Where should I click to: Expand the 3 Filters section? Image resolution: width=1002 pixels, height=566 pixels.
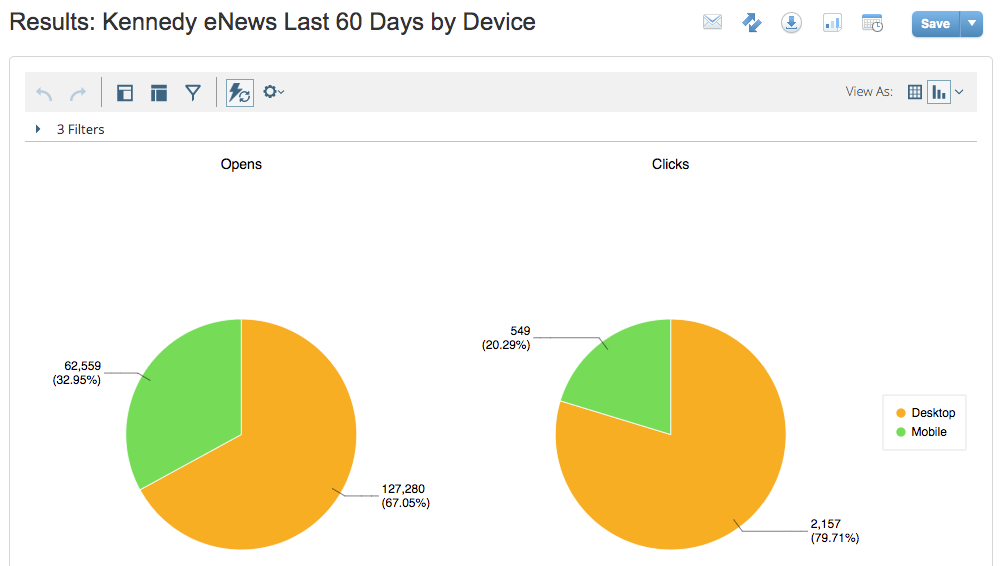click(x=38, y=129)
